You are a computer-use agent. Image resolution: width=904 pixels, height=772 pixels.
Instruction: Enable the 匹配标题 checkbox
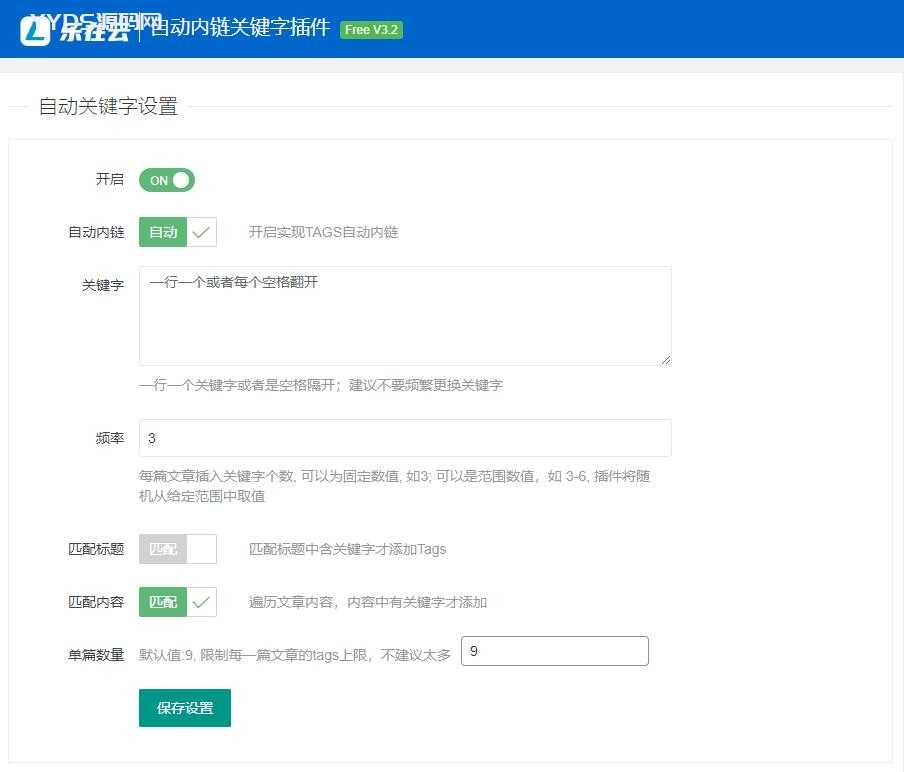coord(177,549)
